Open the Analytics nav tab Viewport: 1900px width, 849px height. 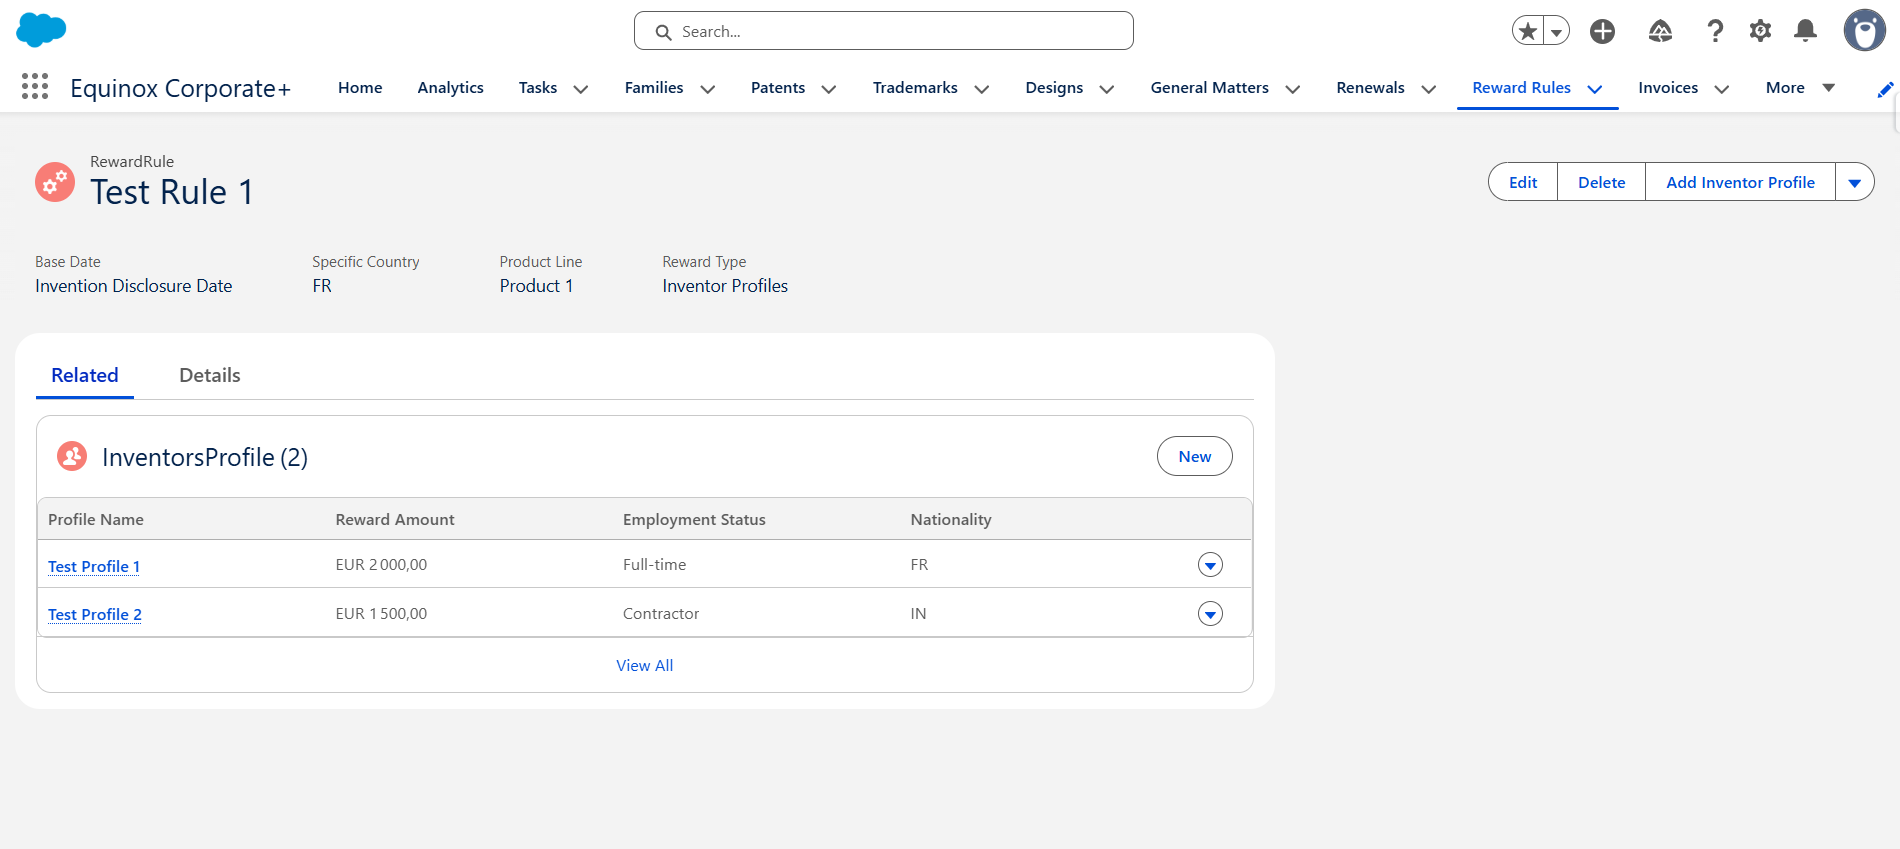click(450, 88)
